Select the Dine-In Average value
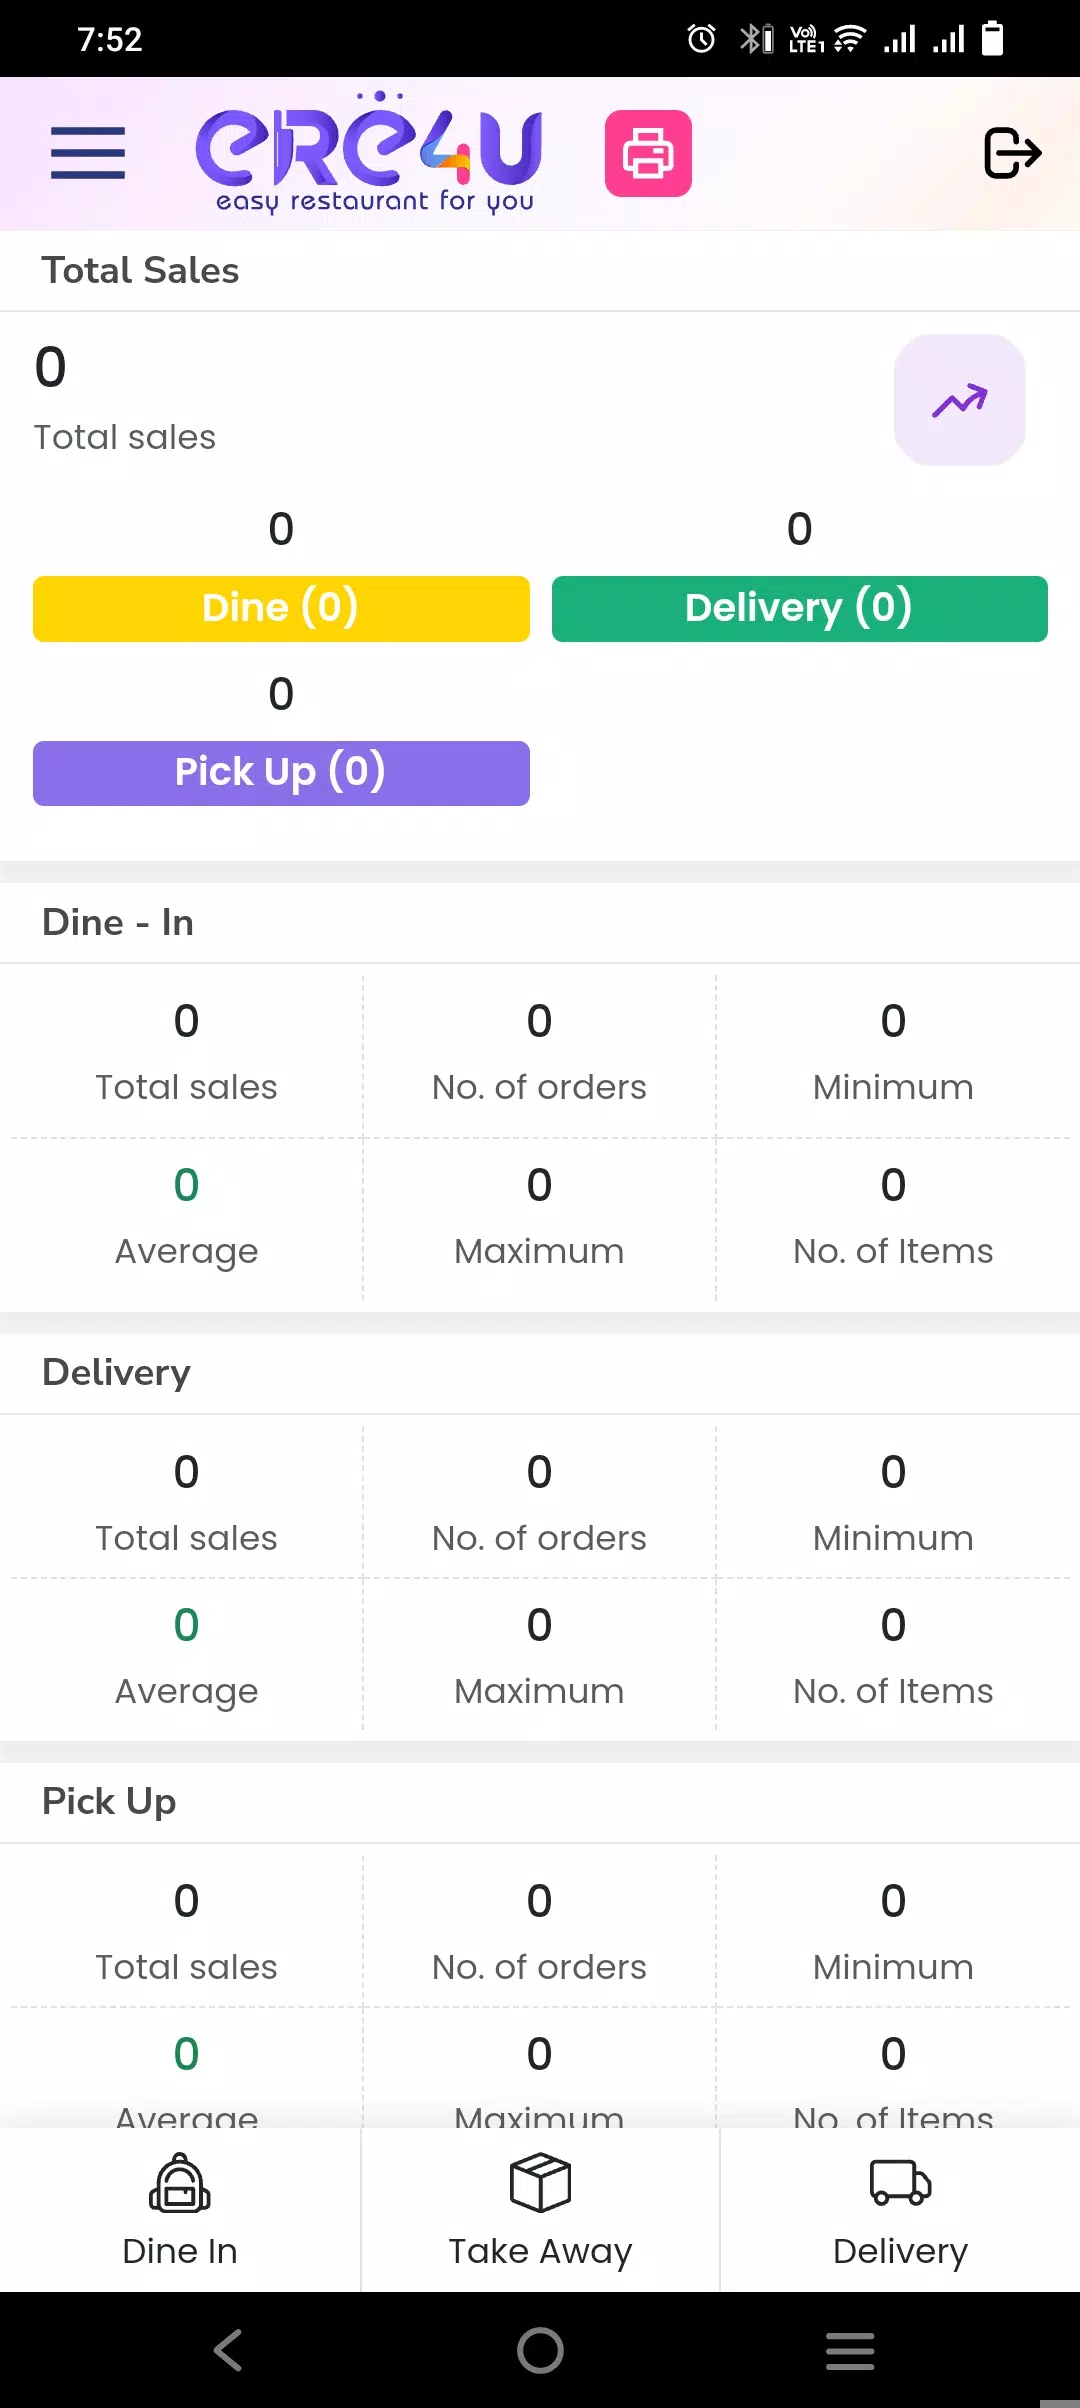The height and width of the screenshot is (2408, 1080). point(186,1185)
